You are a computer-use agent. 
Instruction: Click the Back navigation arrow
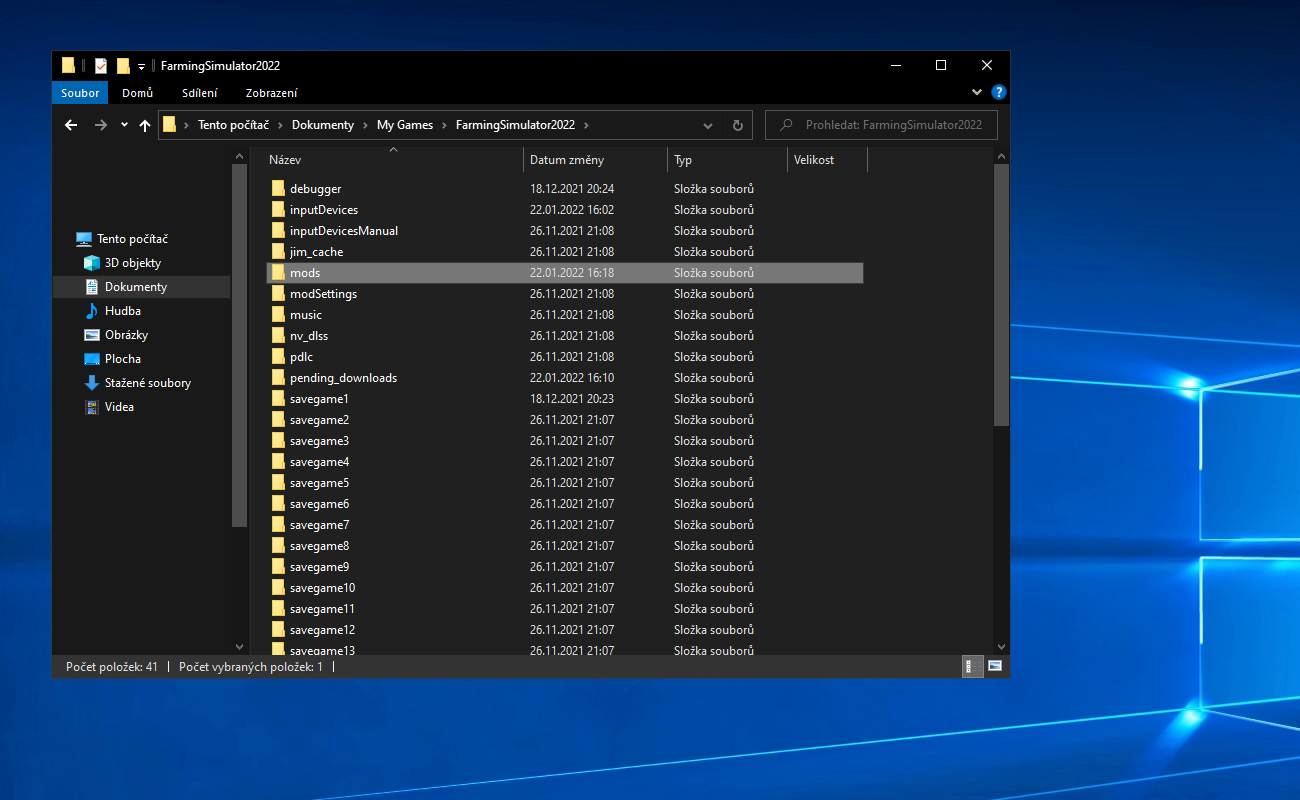(71, 125)
